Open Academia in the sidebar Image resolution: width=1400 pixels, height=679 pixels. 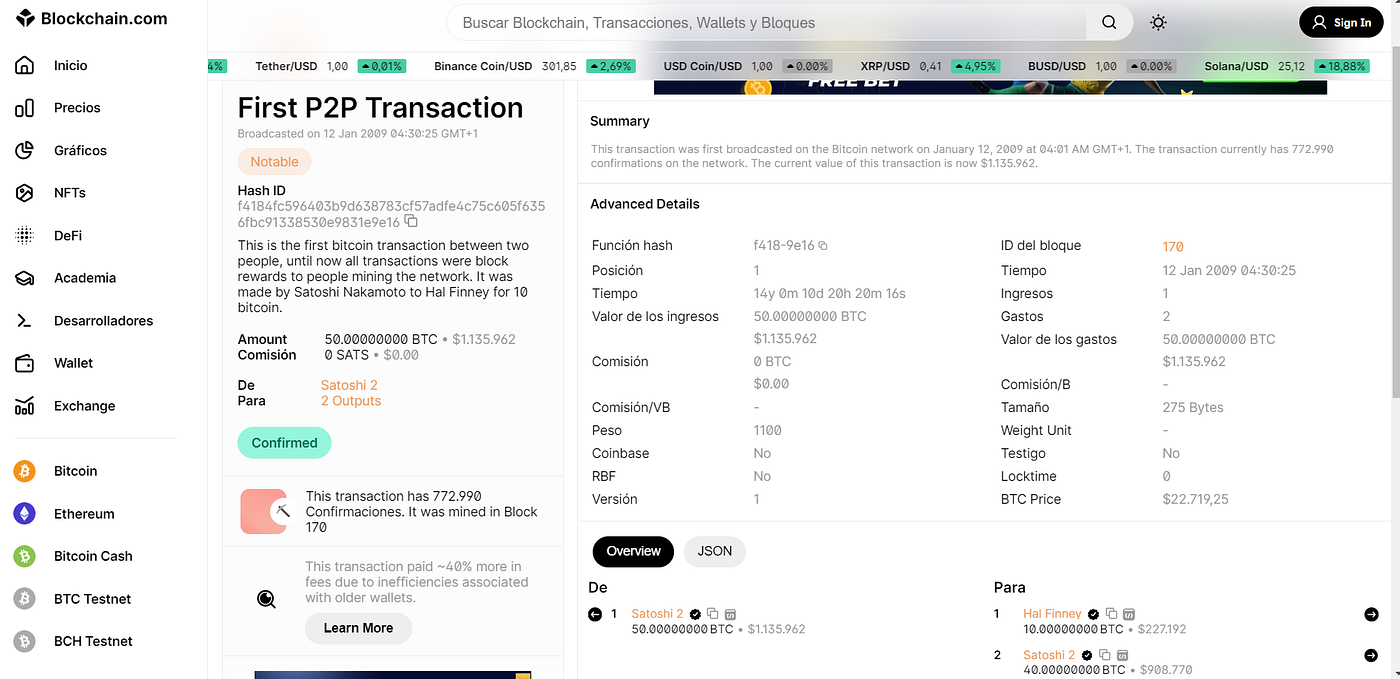(x=85, y=278)
